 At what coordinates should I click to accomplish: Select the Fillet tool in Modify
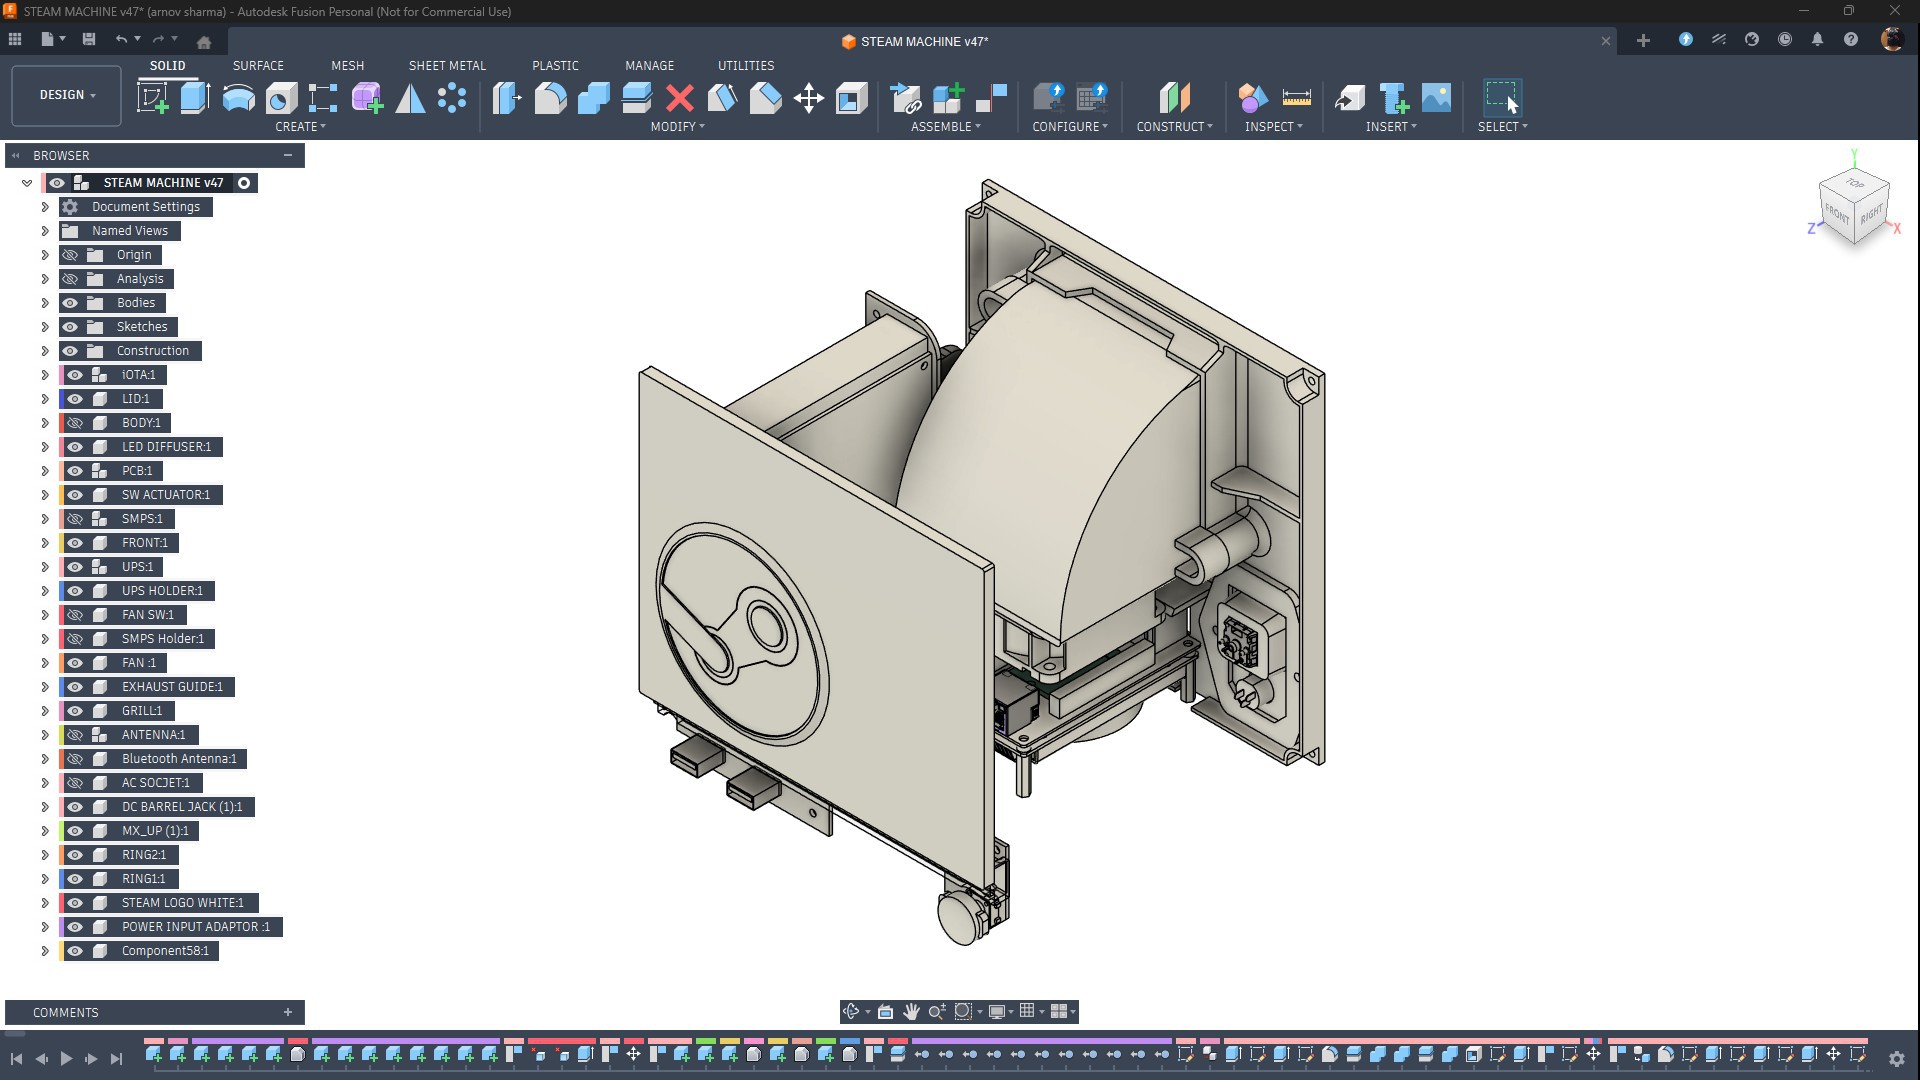point(550,98)
